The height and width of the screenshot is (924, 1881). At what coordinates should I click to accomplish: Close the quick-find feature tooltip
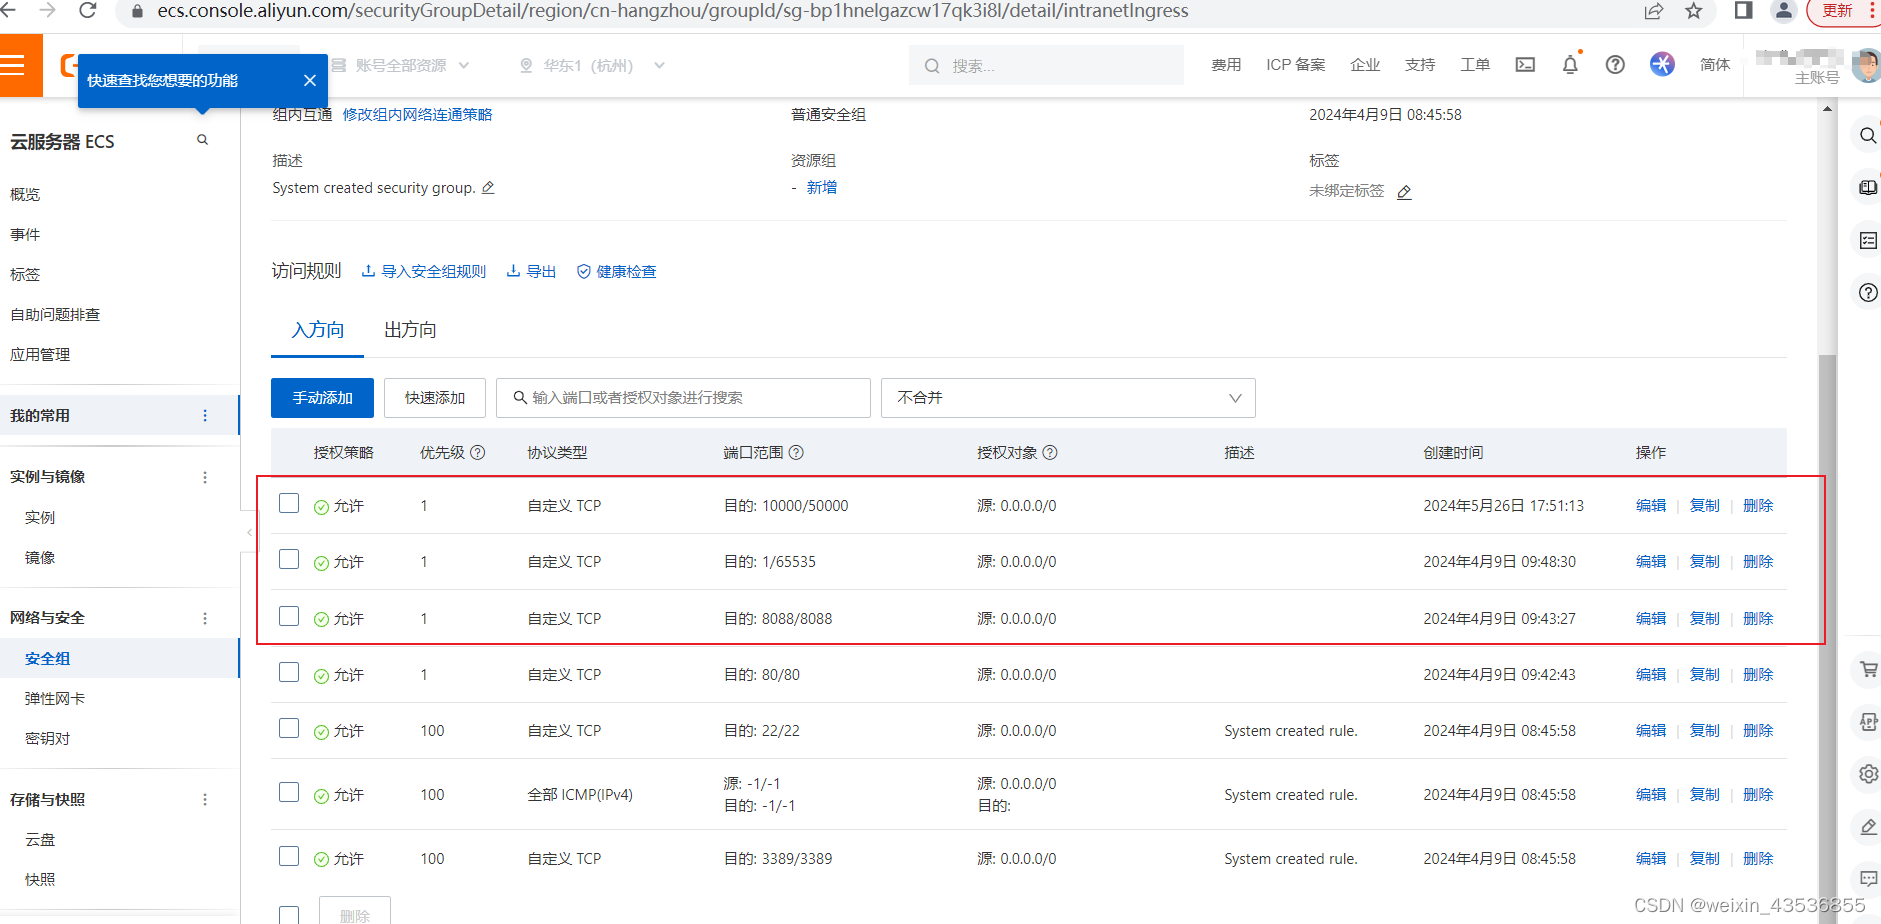tap(310, 80)
